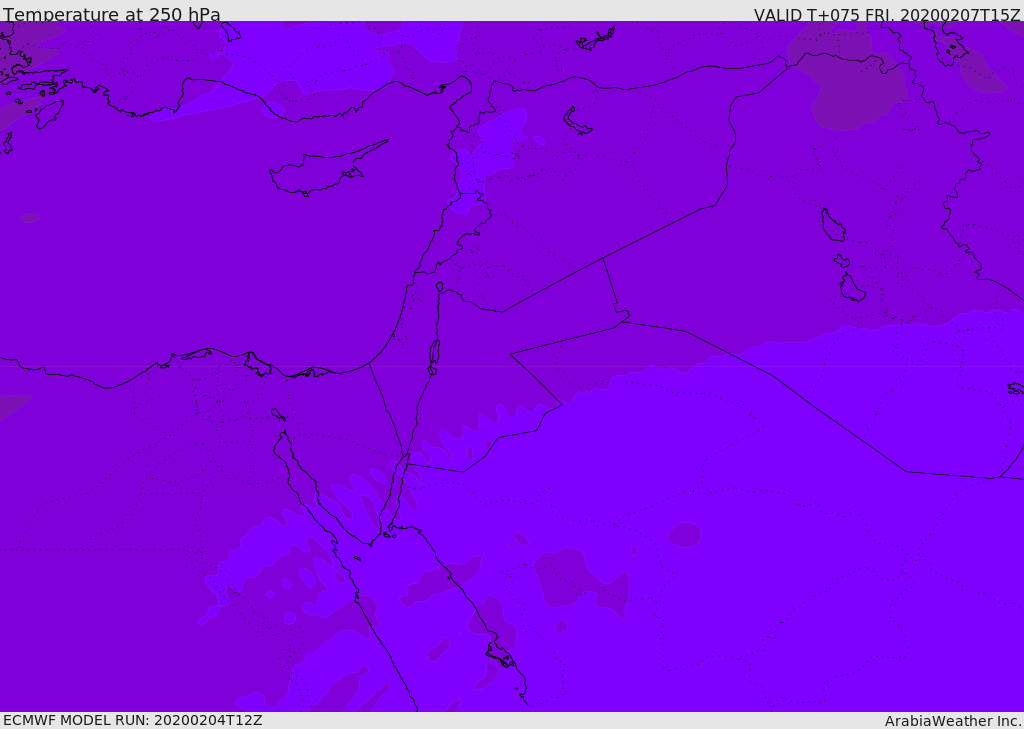Click the island of Rhodes
Image resolution: width=1024 pixels, height=729 pixels.
(x=49, y=113)
